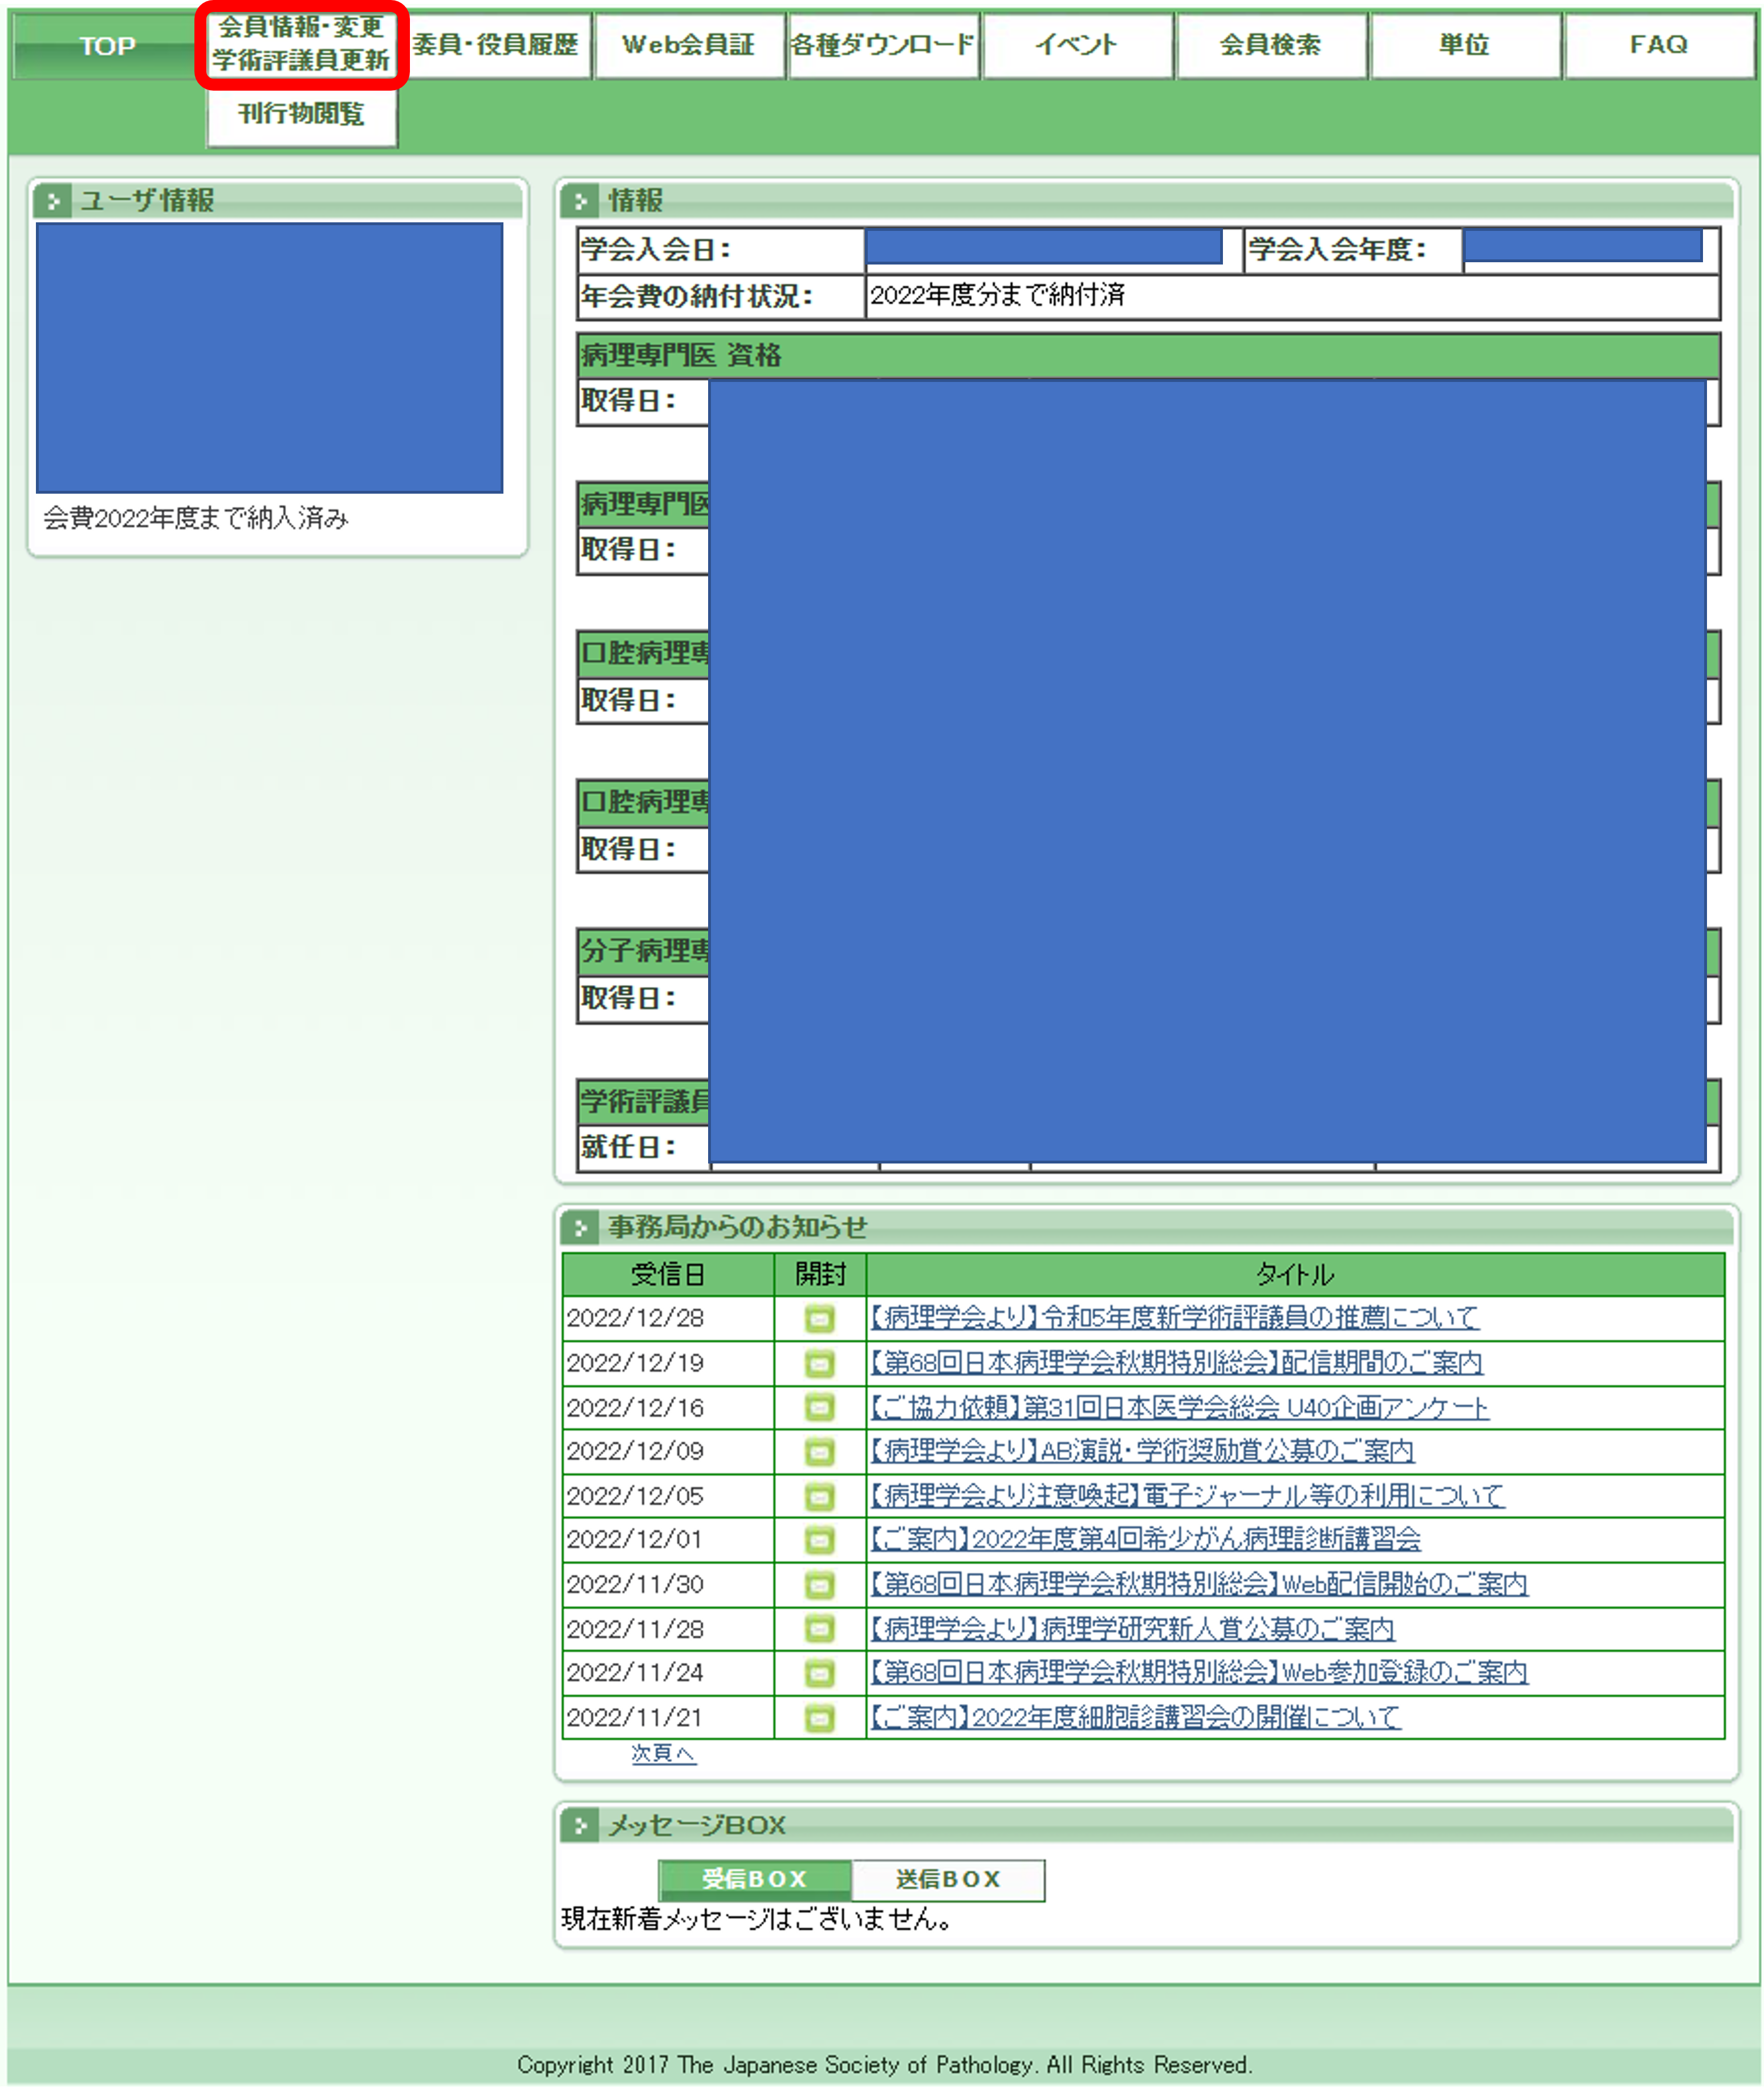Switch to the 送信BOX tab

click(x=948, y=1880)
